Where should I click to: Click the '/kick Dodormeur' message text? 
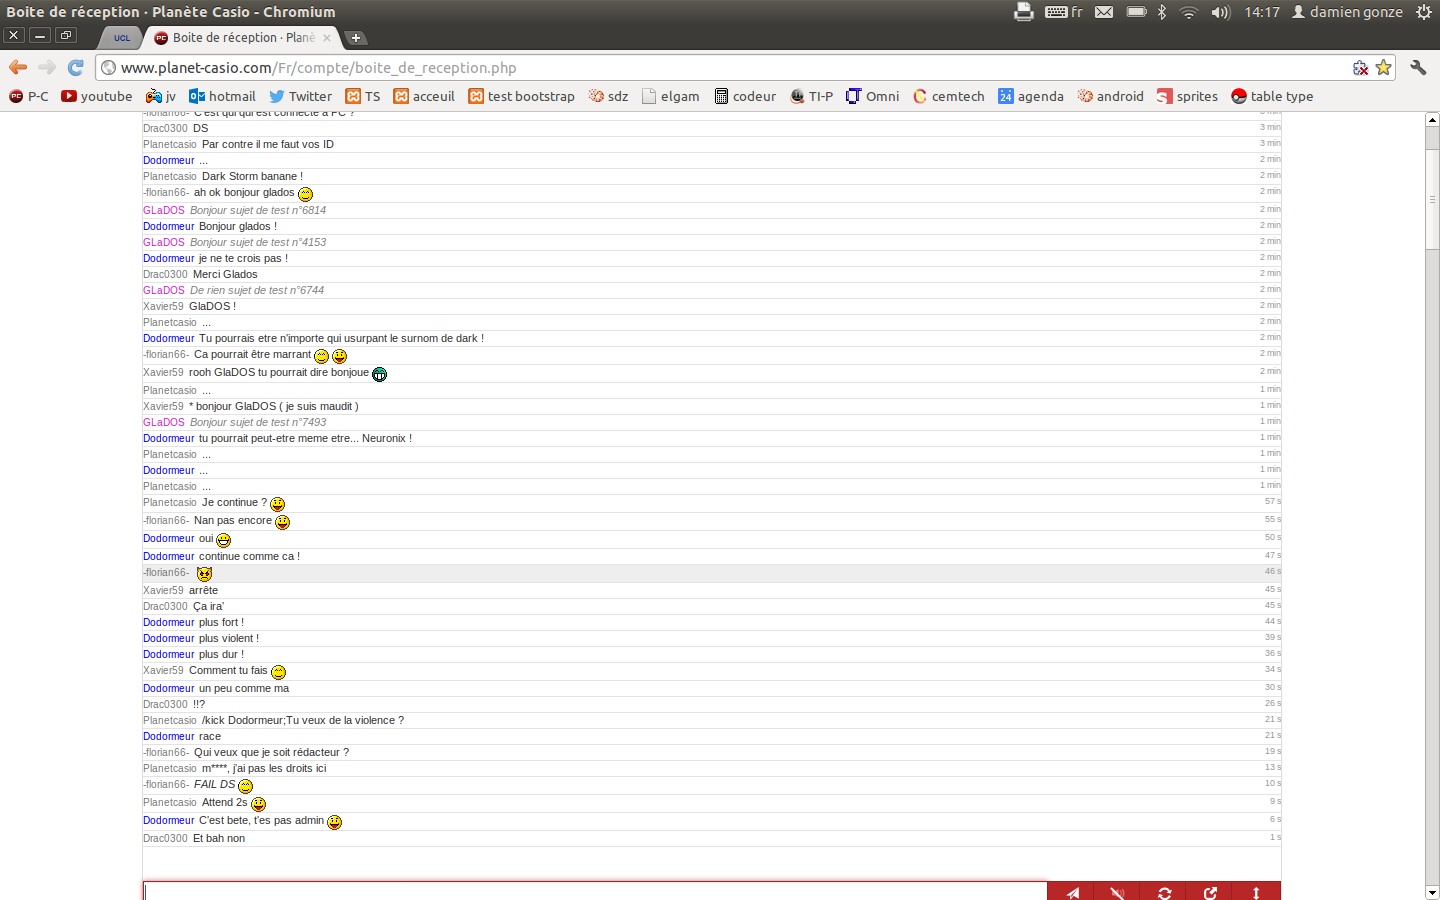click(303, 720)
